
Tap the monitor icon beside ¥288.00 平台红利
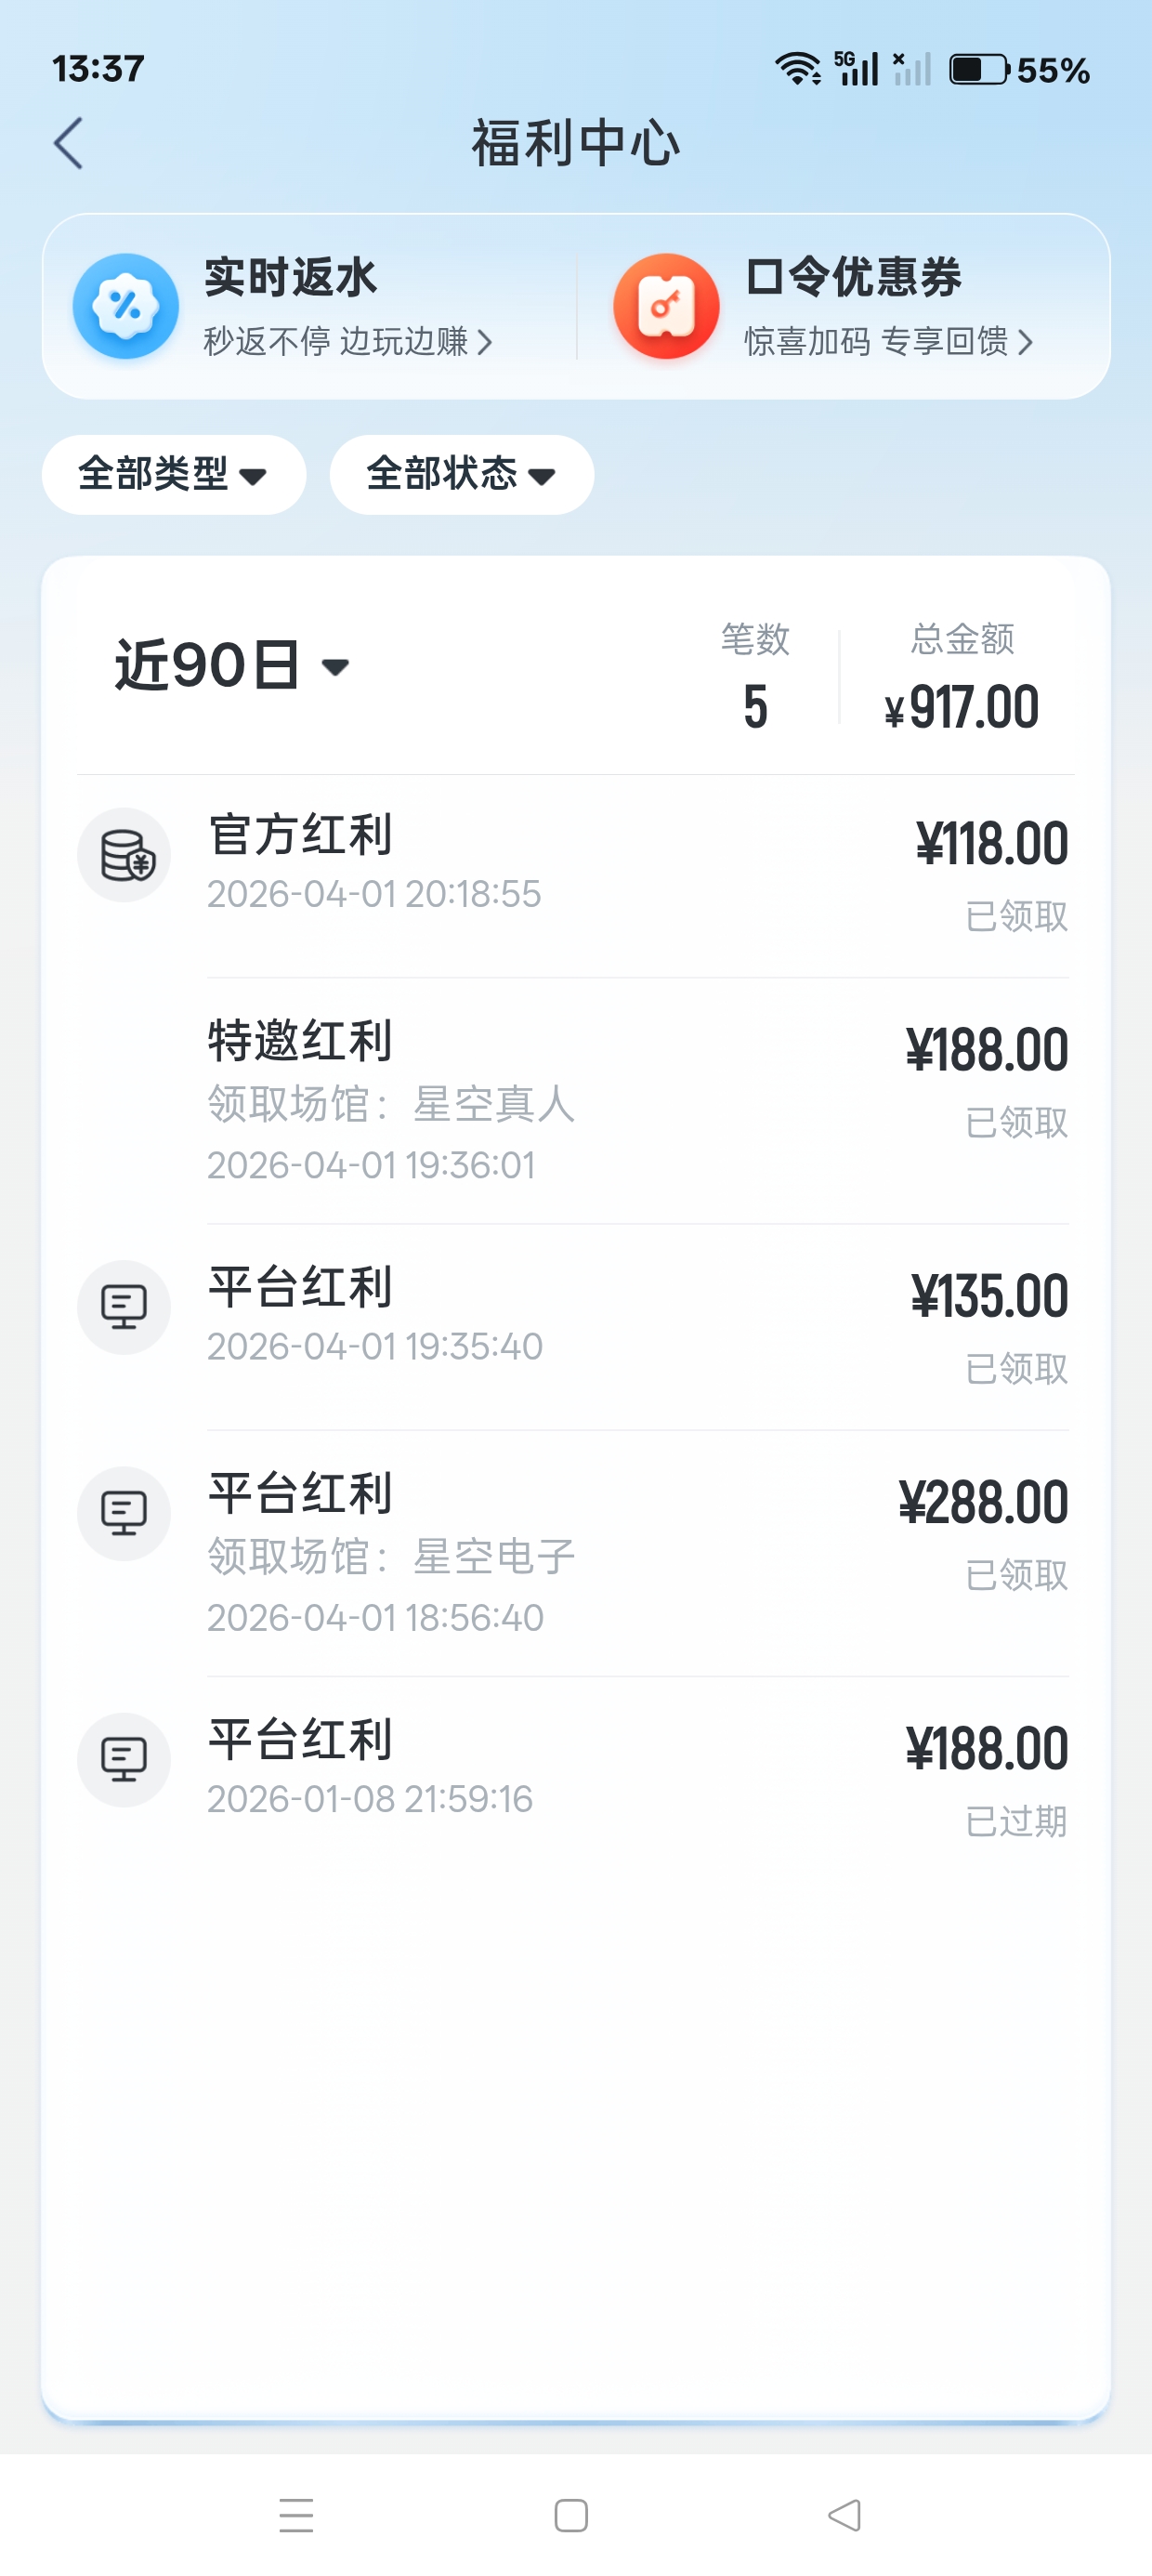tap(124, 1513)
